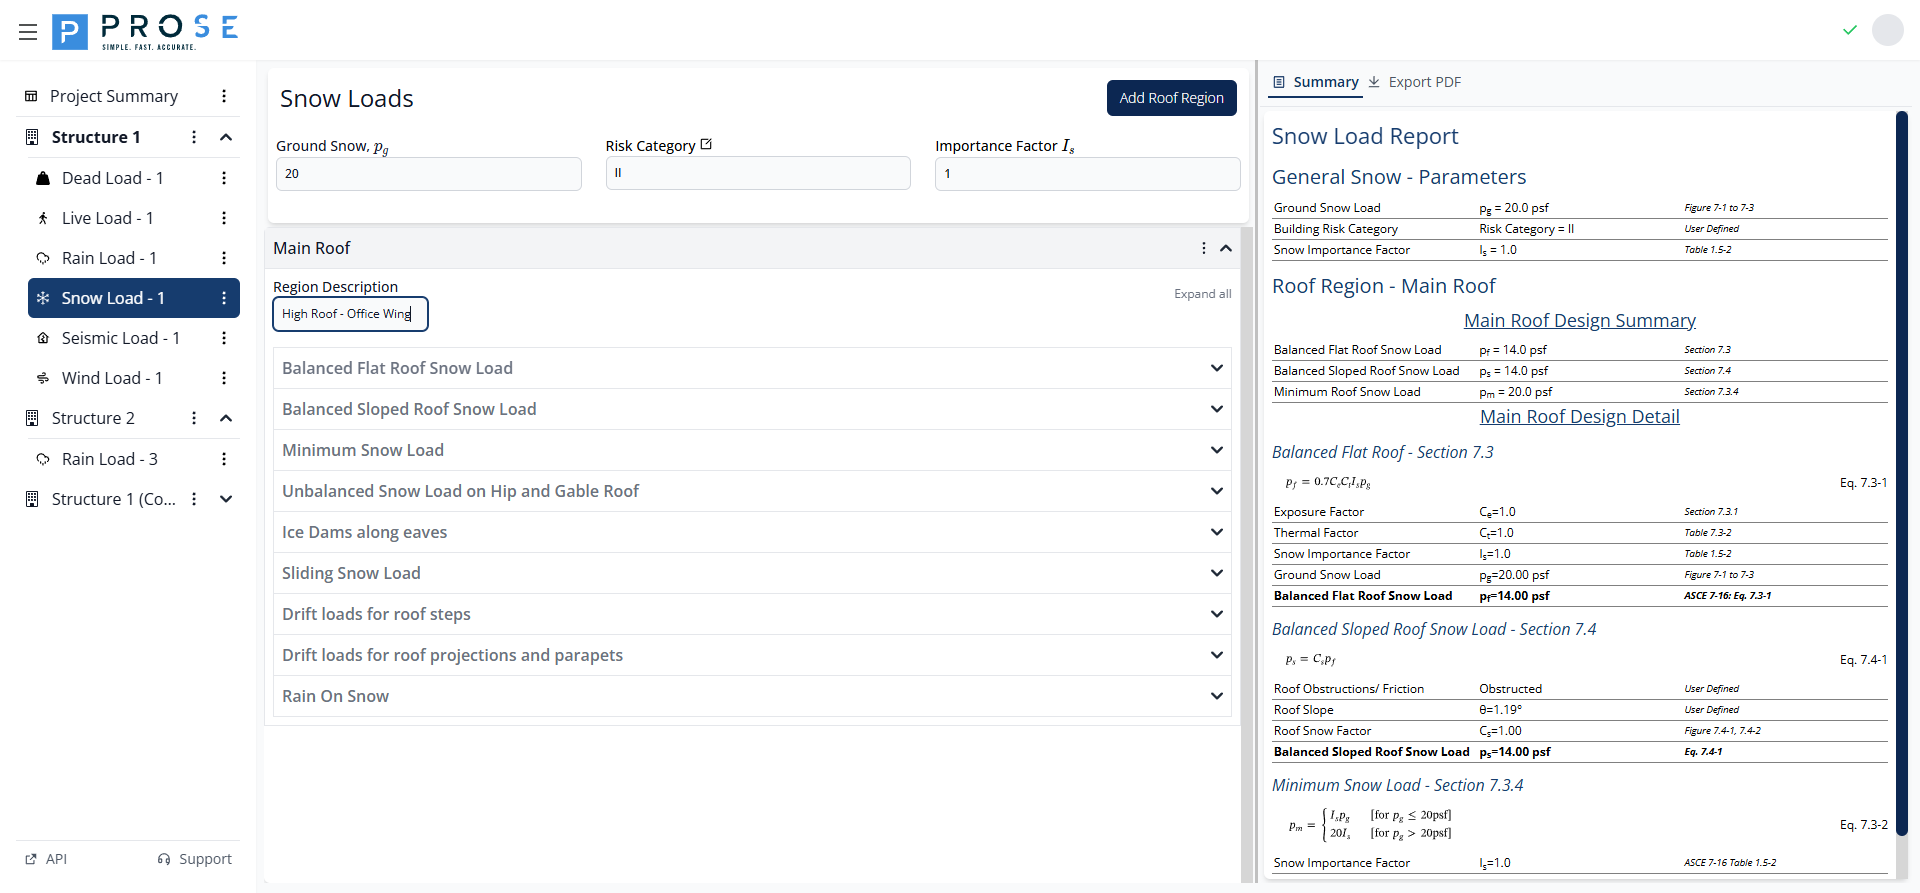Click the Expand all link
1920x893 pixels.
1202,294
